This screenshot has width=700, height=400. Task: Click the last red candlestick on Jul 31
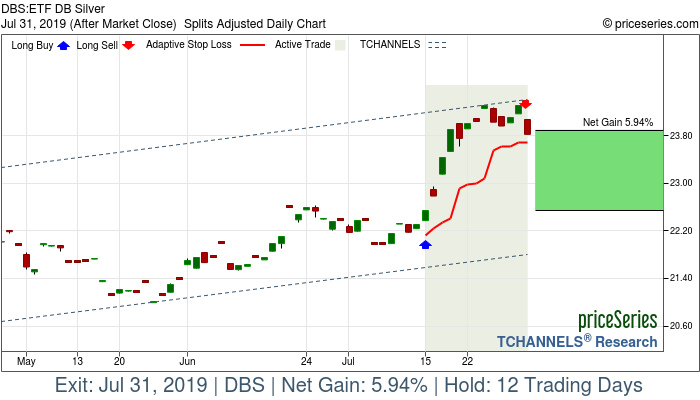coord(527,127)
